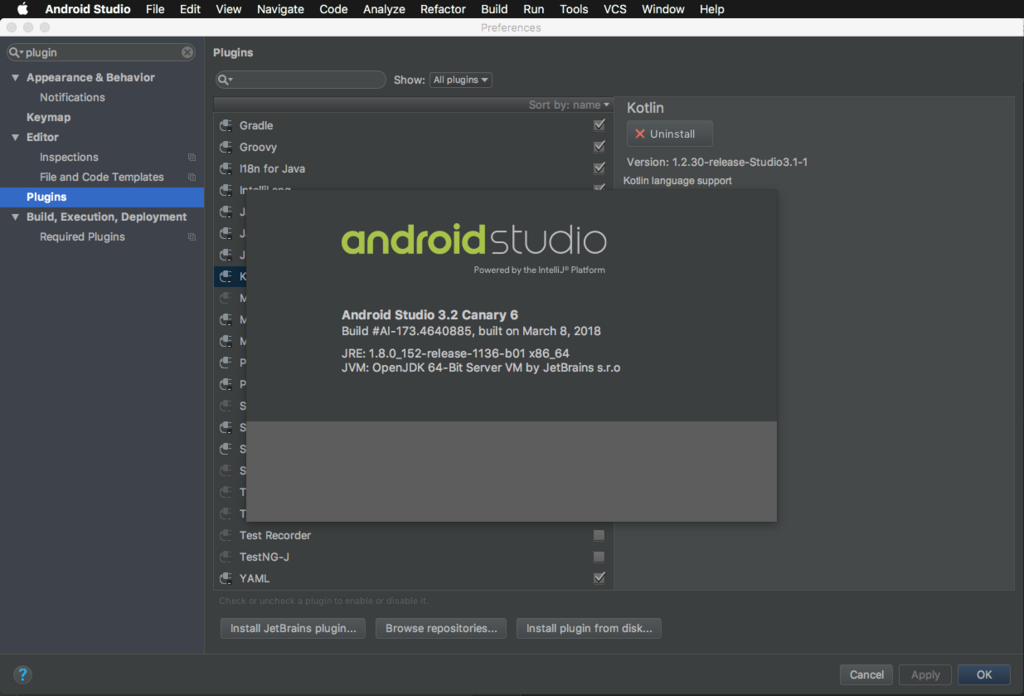
Task: Click the magnifier icon in sidebar search
Action: [16, 52]
